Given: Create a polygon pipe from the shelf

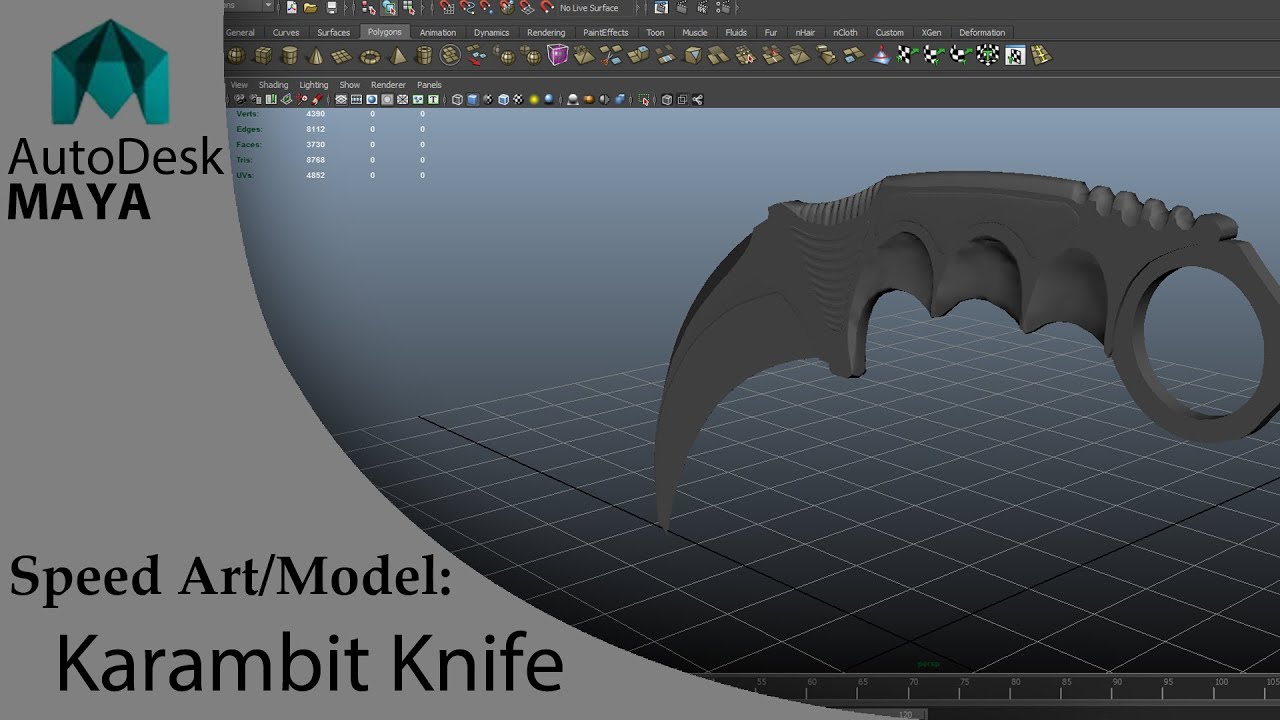Looking at the screenshot, I should 424,55.
